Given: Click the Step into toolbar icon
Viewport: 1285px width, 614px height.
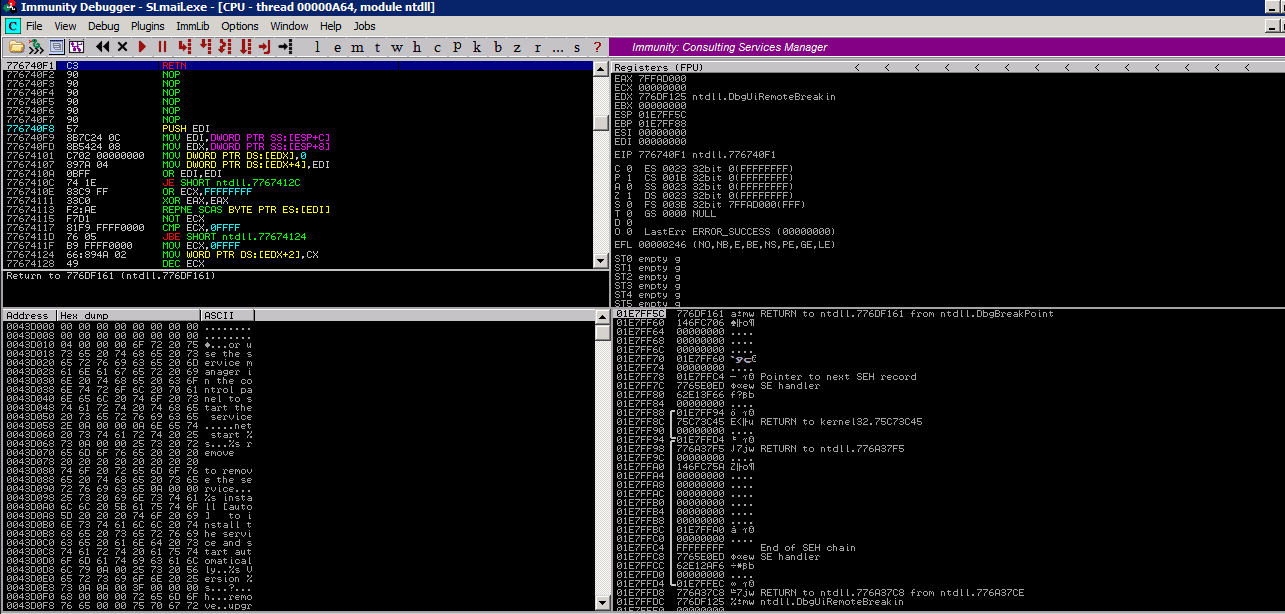Looking at the screenshot, I should pyautogui.click(x=184, y=47).
